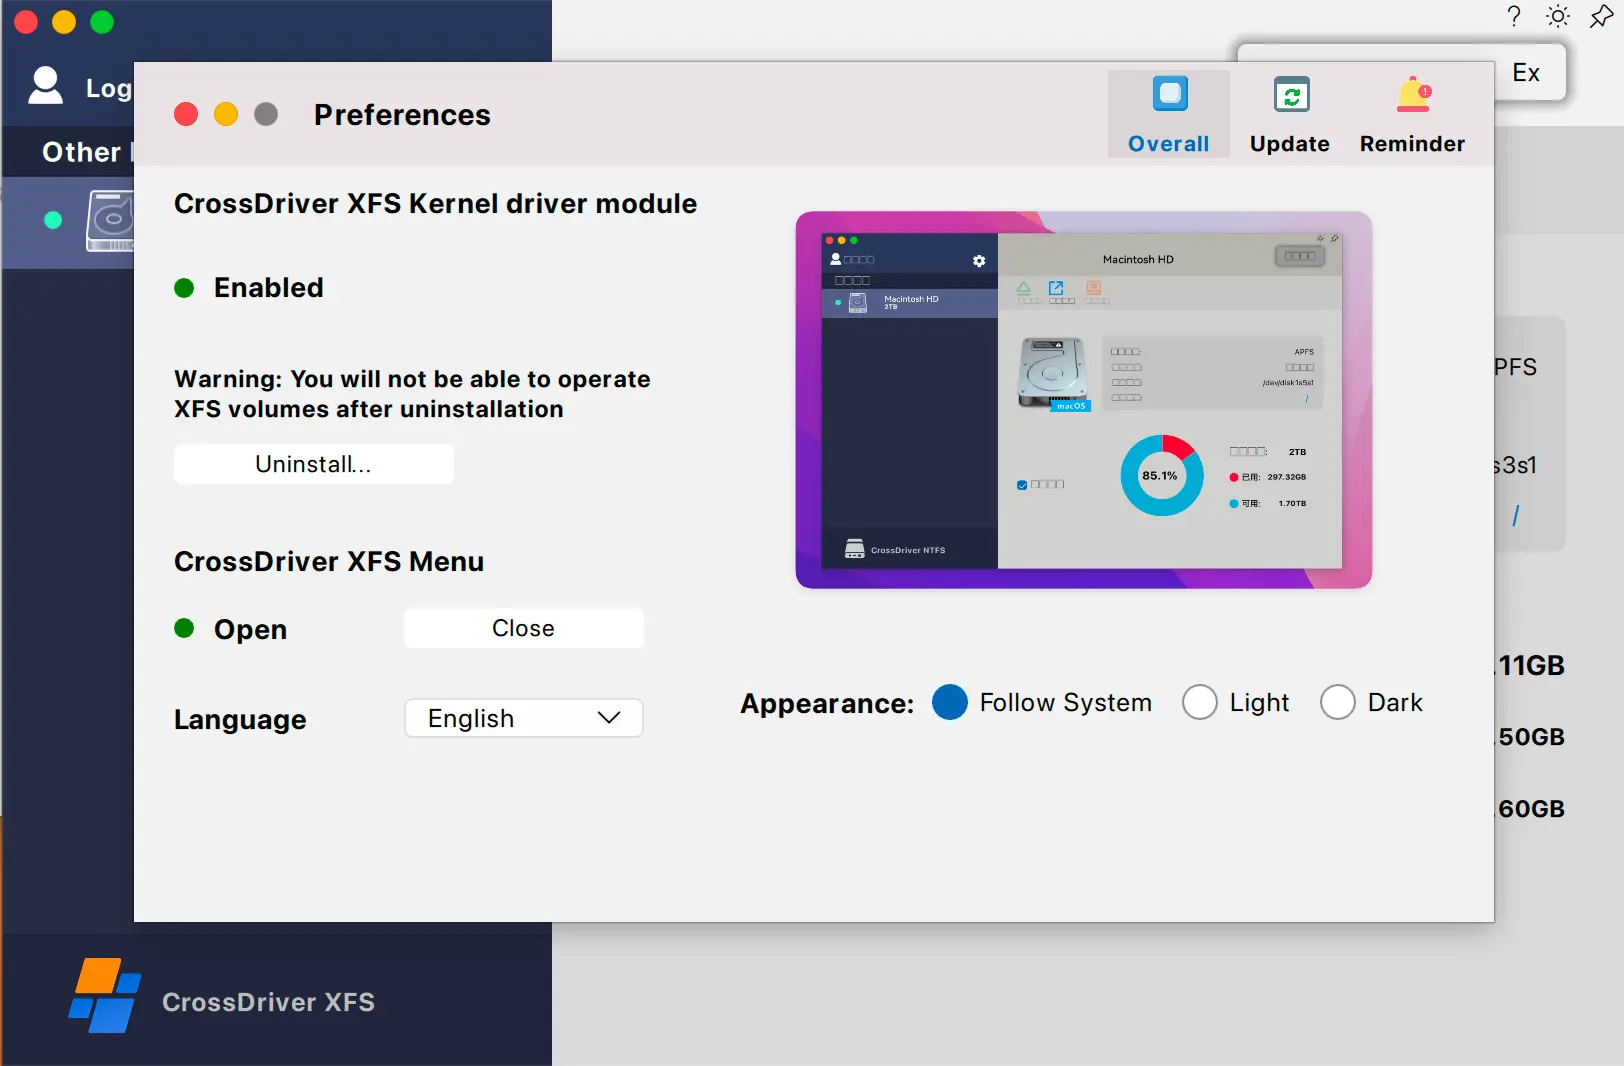1624x1066 pixels.
Task: Click the green Enabled status indicator
Action: (x=184, y=288)
